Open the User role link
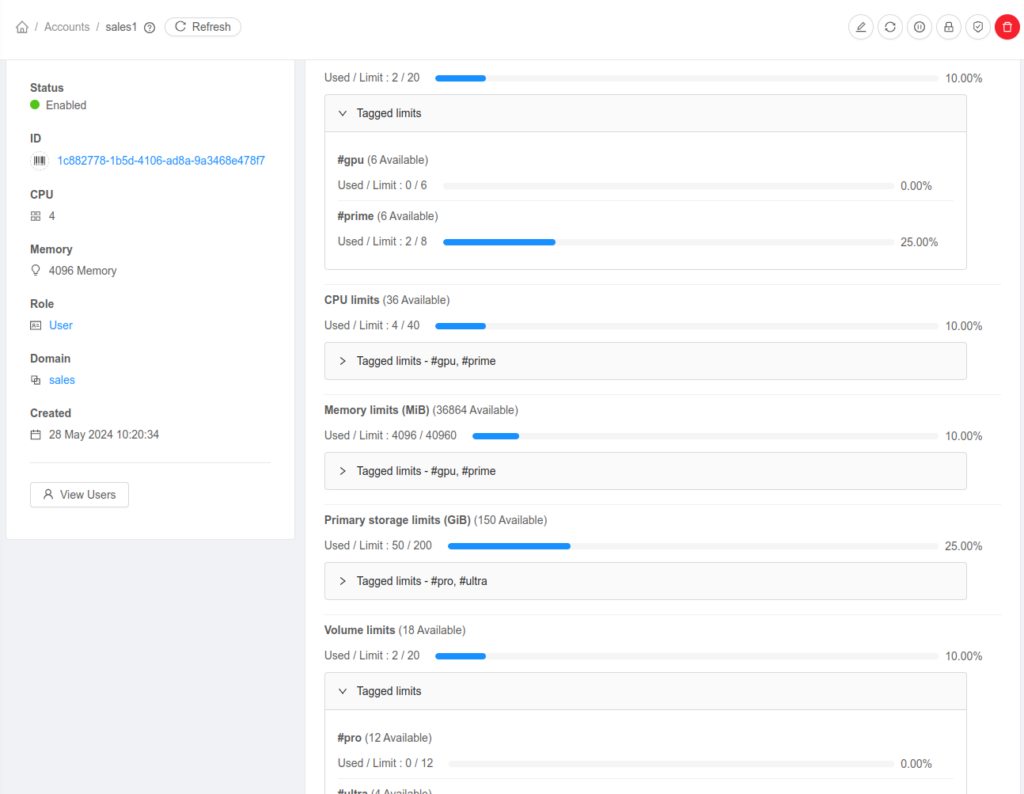This screenshot has height=794, width=1024. (x=61, y=325)
